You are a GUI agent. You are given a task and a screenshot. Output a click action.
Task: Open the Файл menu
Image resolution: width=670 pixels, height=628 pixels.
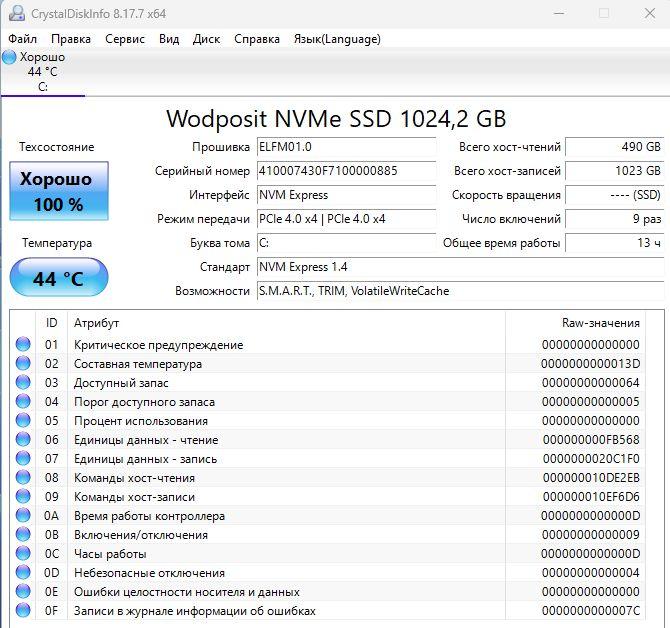(x=23, y=39)
